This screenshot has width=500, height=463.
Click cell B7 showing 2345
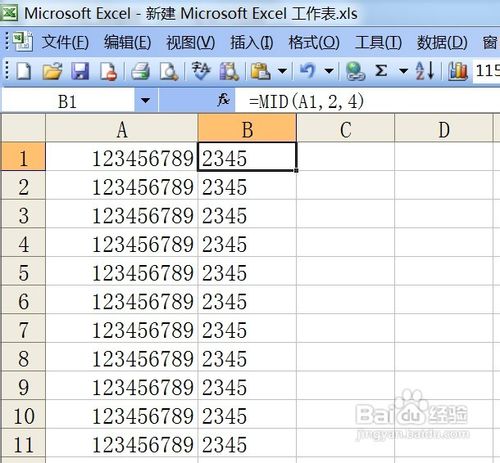[247, 329]
